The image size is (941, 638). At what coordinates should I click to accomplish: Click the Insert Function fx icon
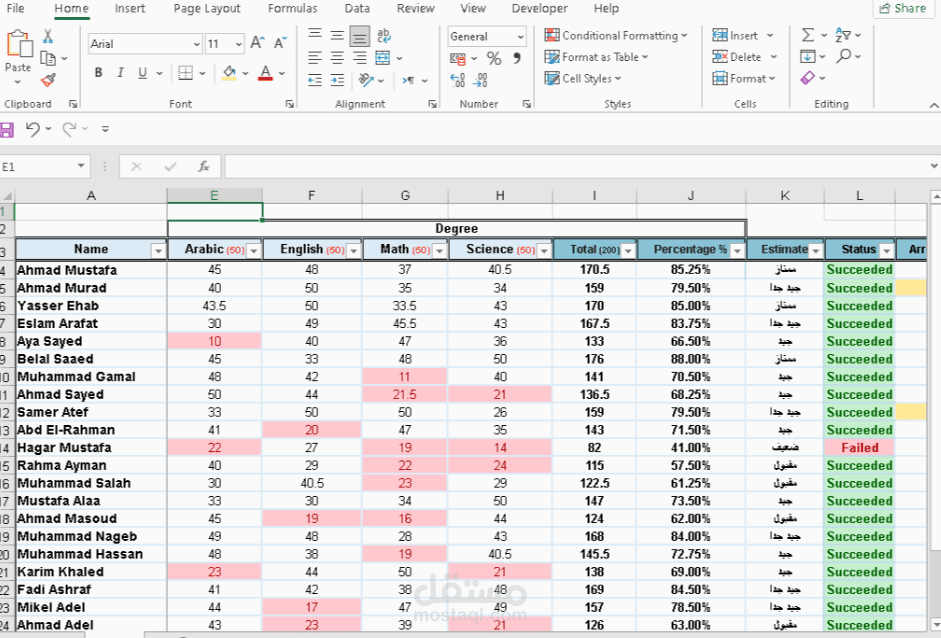(204, 166)
